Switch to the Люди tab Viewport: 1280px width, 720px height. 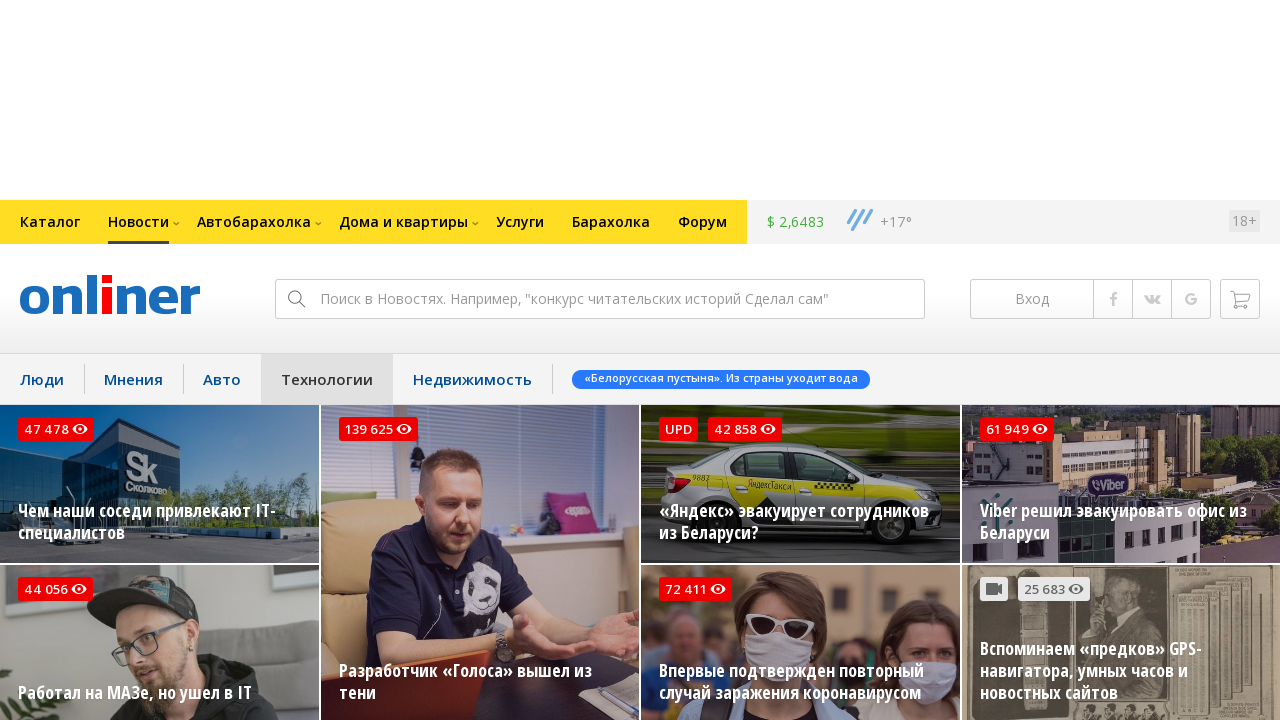point(42,379)
